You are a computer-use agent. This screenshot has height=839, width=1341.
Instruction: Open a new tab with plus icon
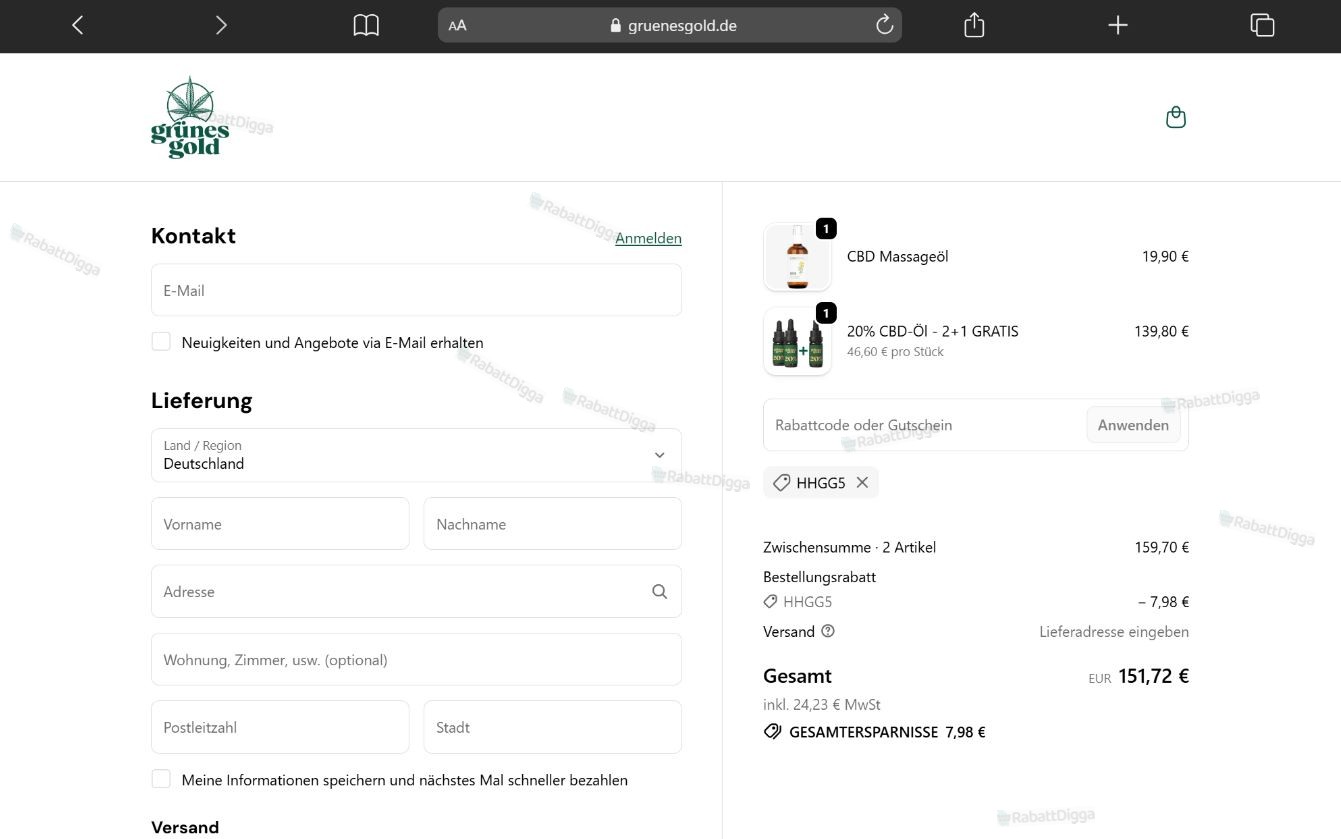click(1118, 25)
